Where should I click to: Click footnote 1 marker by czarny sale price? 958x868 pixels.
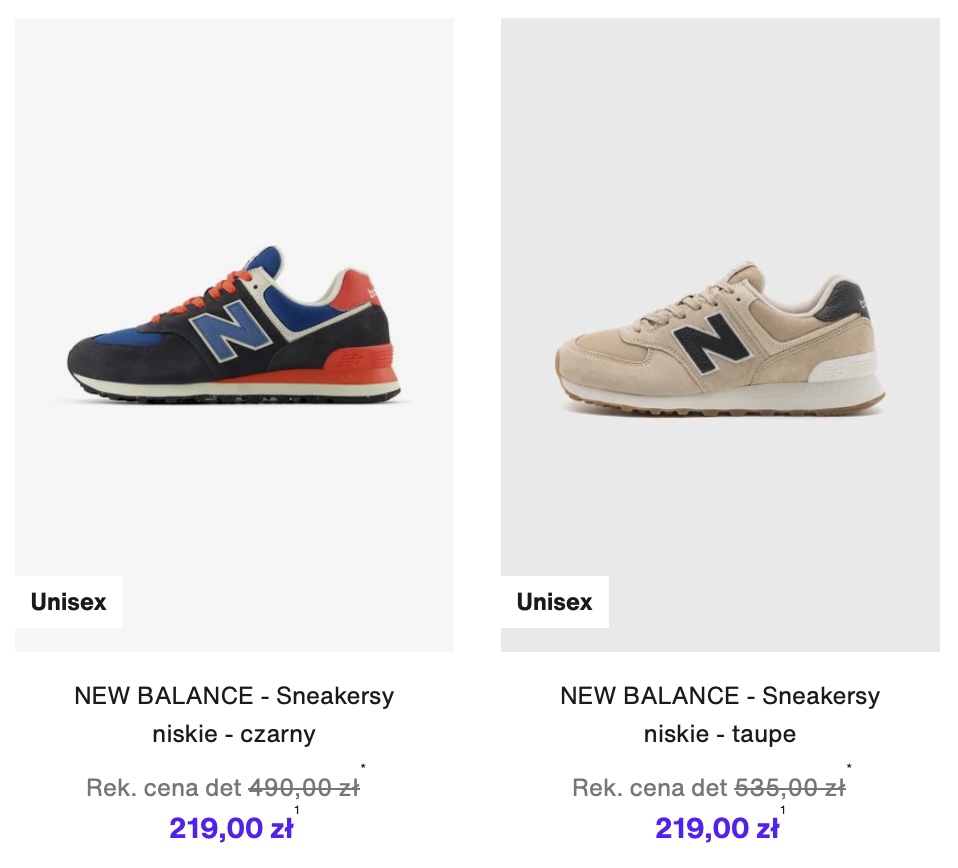[297, 810]
